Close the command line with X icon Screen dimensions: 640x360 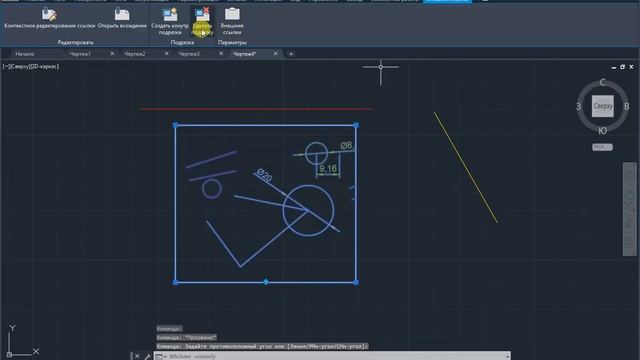[137, 356]
